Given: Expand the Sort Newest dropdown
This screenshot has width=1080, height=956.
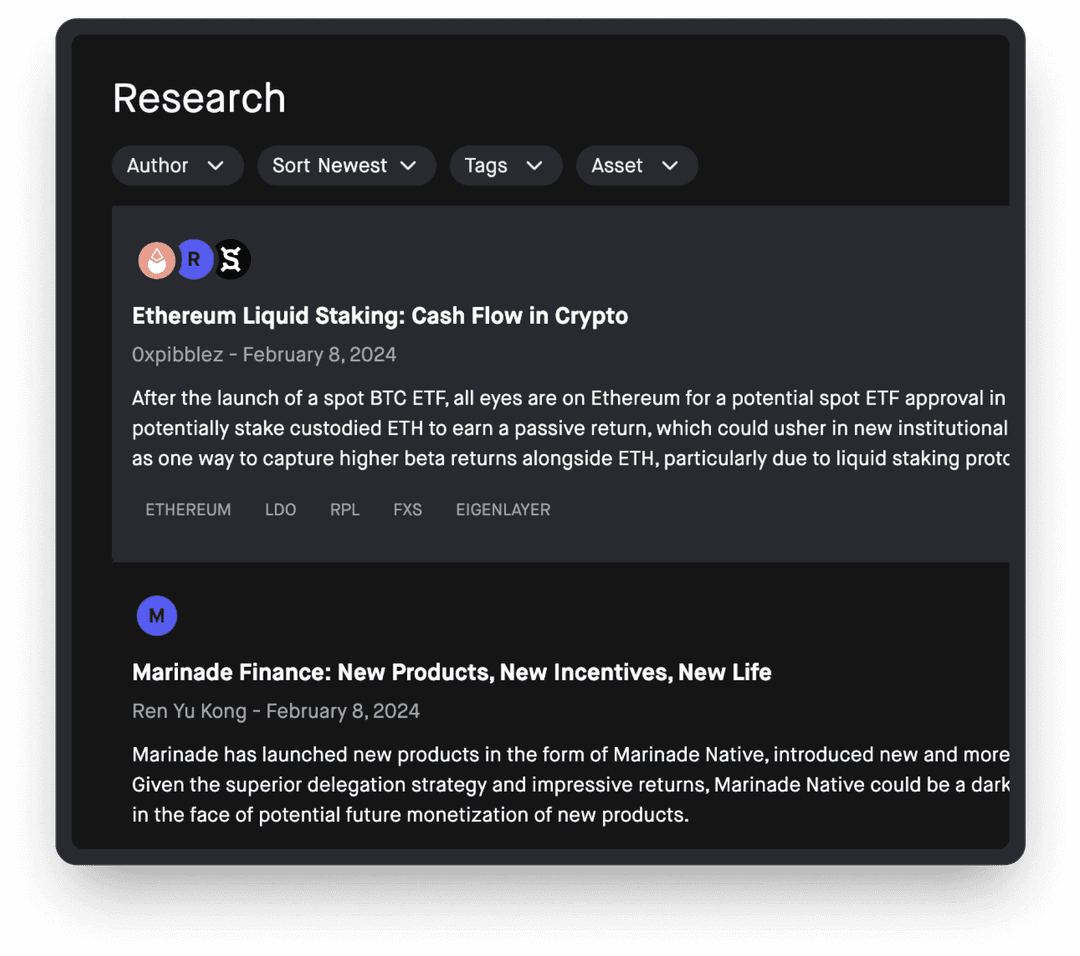Looking at the screenshot, I should tap(345, 165).
